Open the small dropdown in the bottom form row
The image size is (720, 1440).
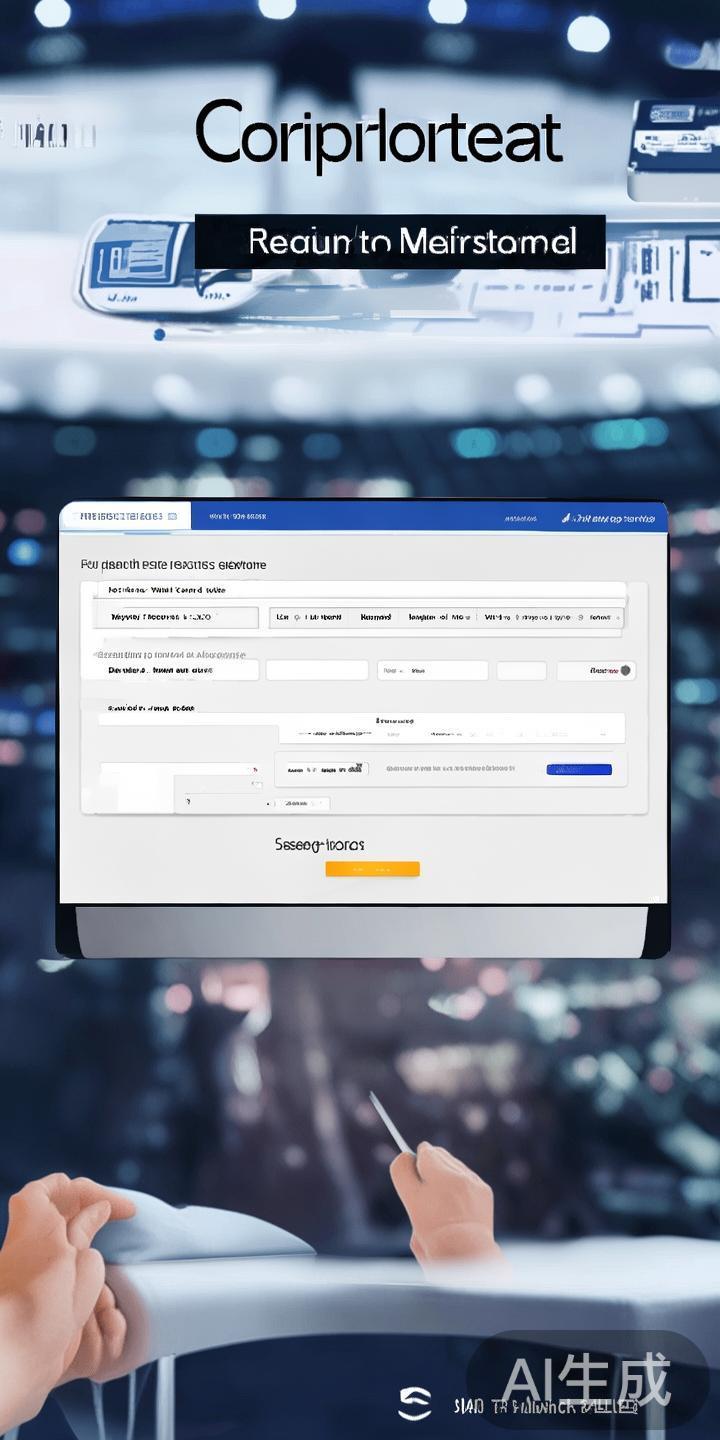coord(306,802)
